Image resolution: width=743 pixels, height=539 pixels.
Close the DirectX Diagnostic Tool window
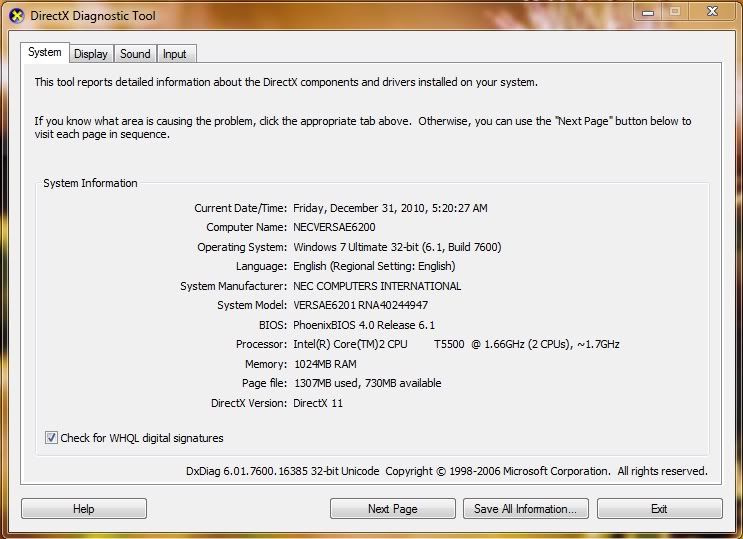tap(712, 11)
